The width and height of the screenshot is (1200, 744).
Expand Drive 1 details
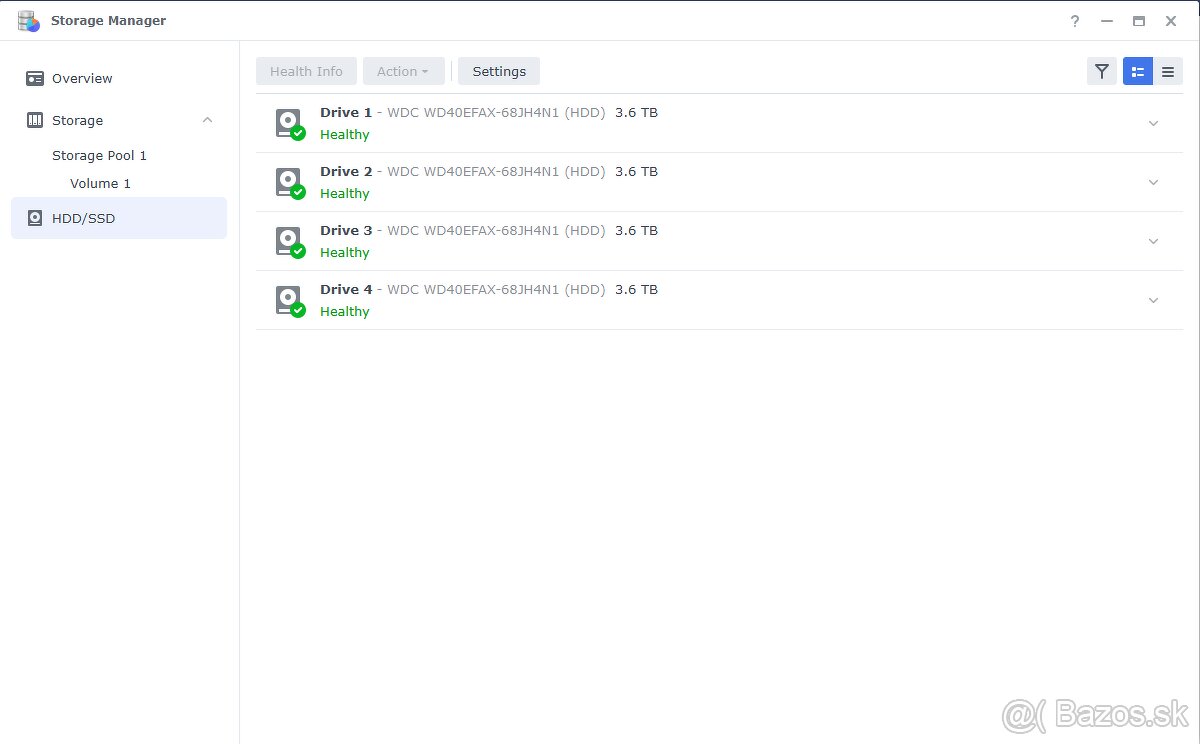click(1153, 122)
